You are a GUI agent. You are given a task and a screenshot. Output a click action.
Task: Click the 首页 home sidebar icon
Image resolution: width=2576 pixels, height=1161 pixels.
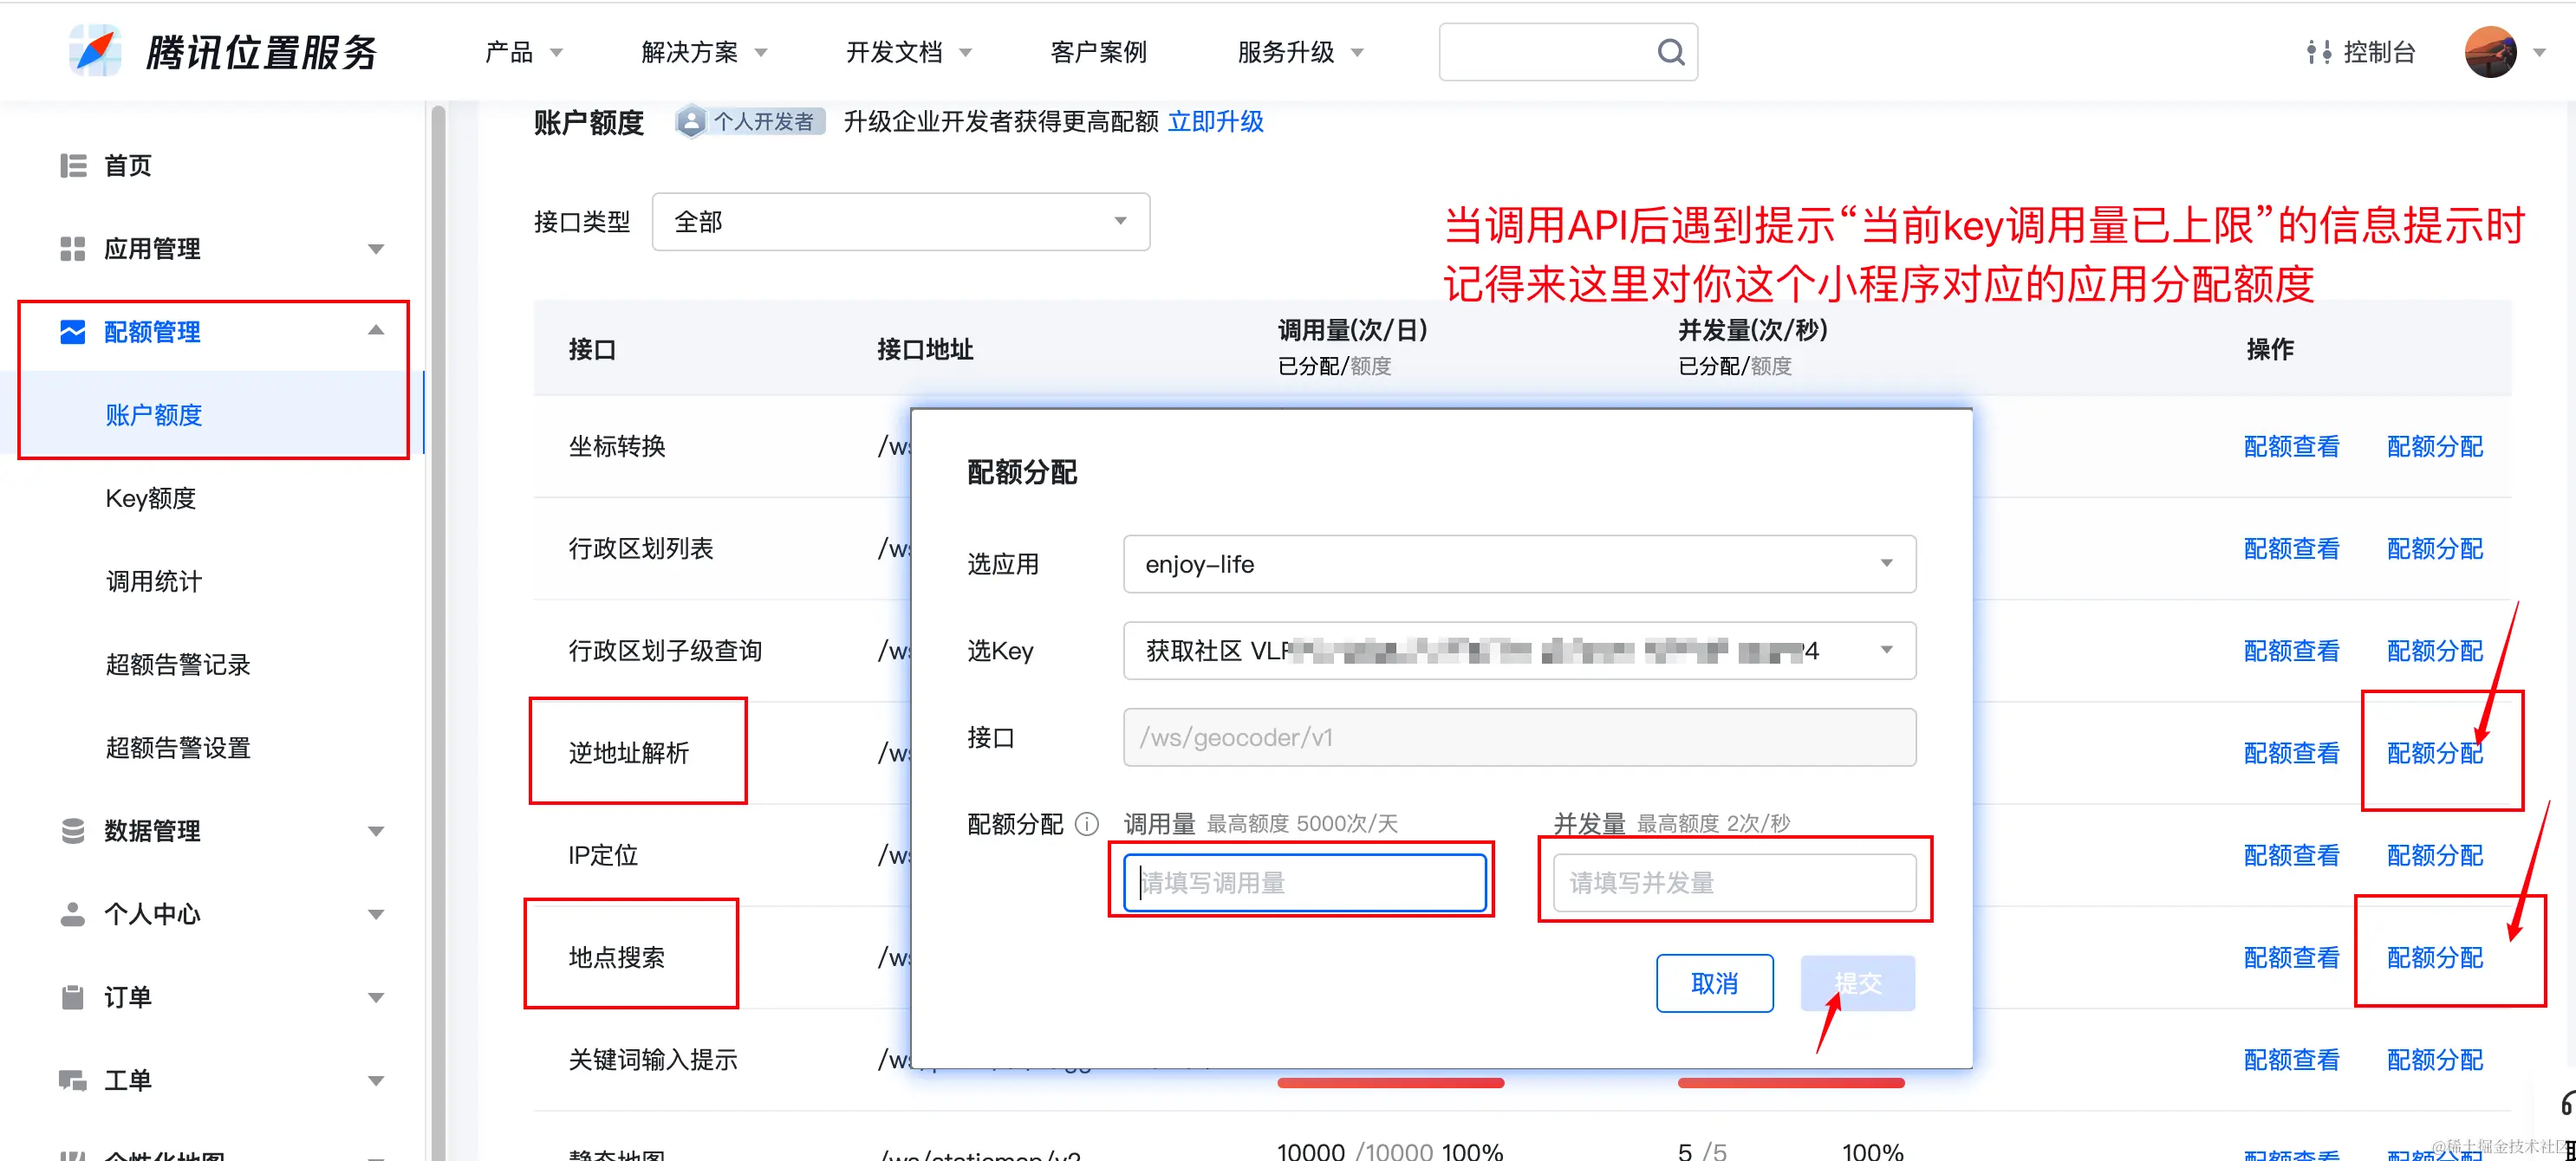[x=72, y=165]
